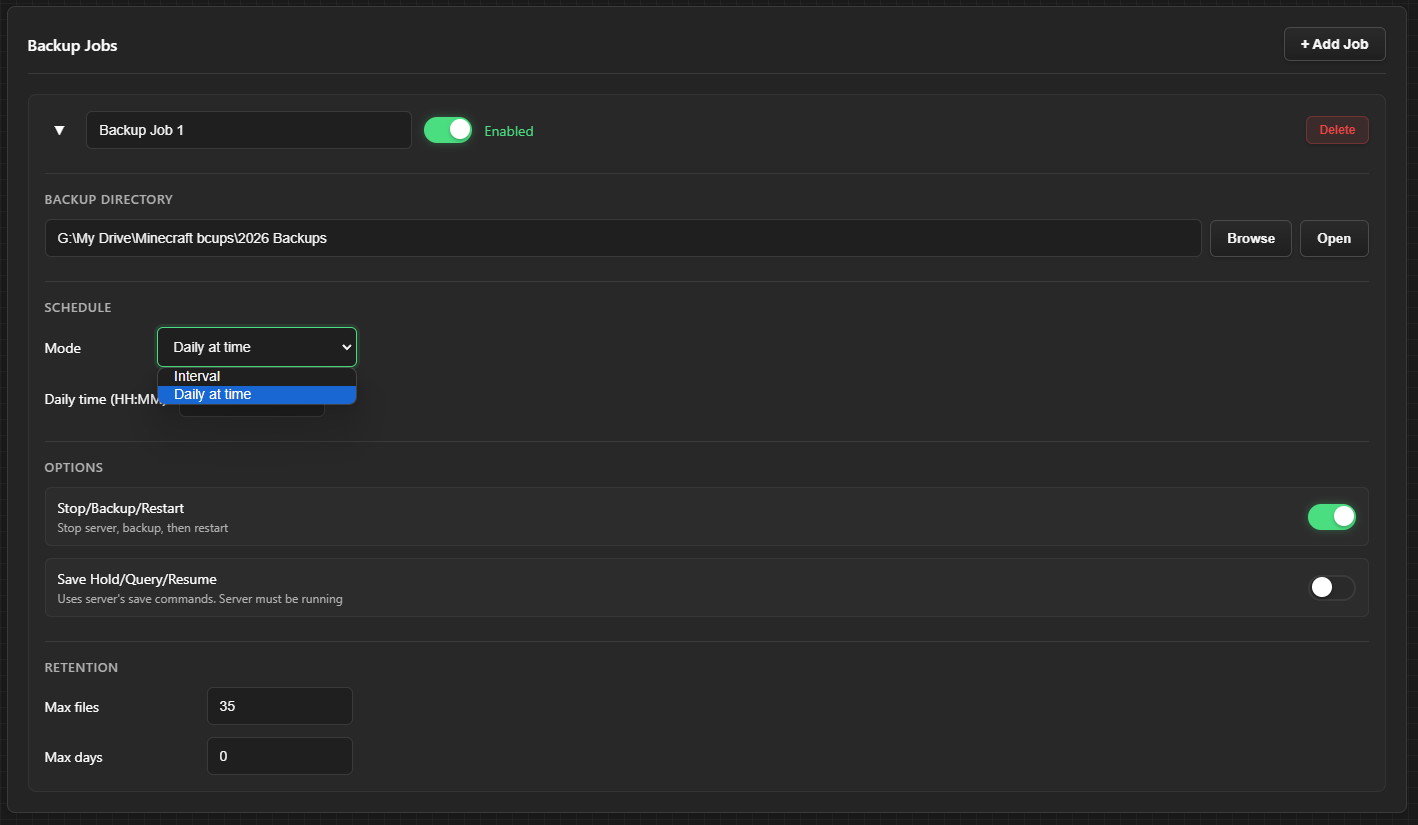The width and height of the screenshot is (1418, 825).
Task: Click the green 'Enabled' status label
Action: 508,131
